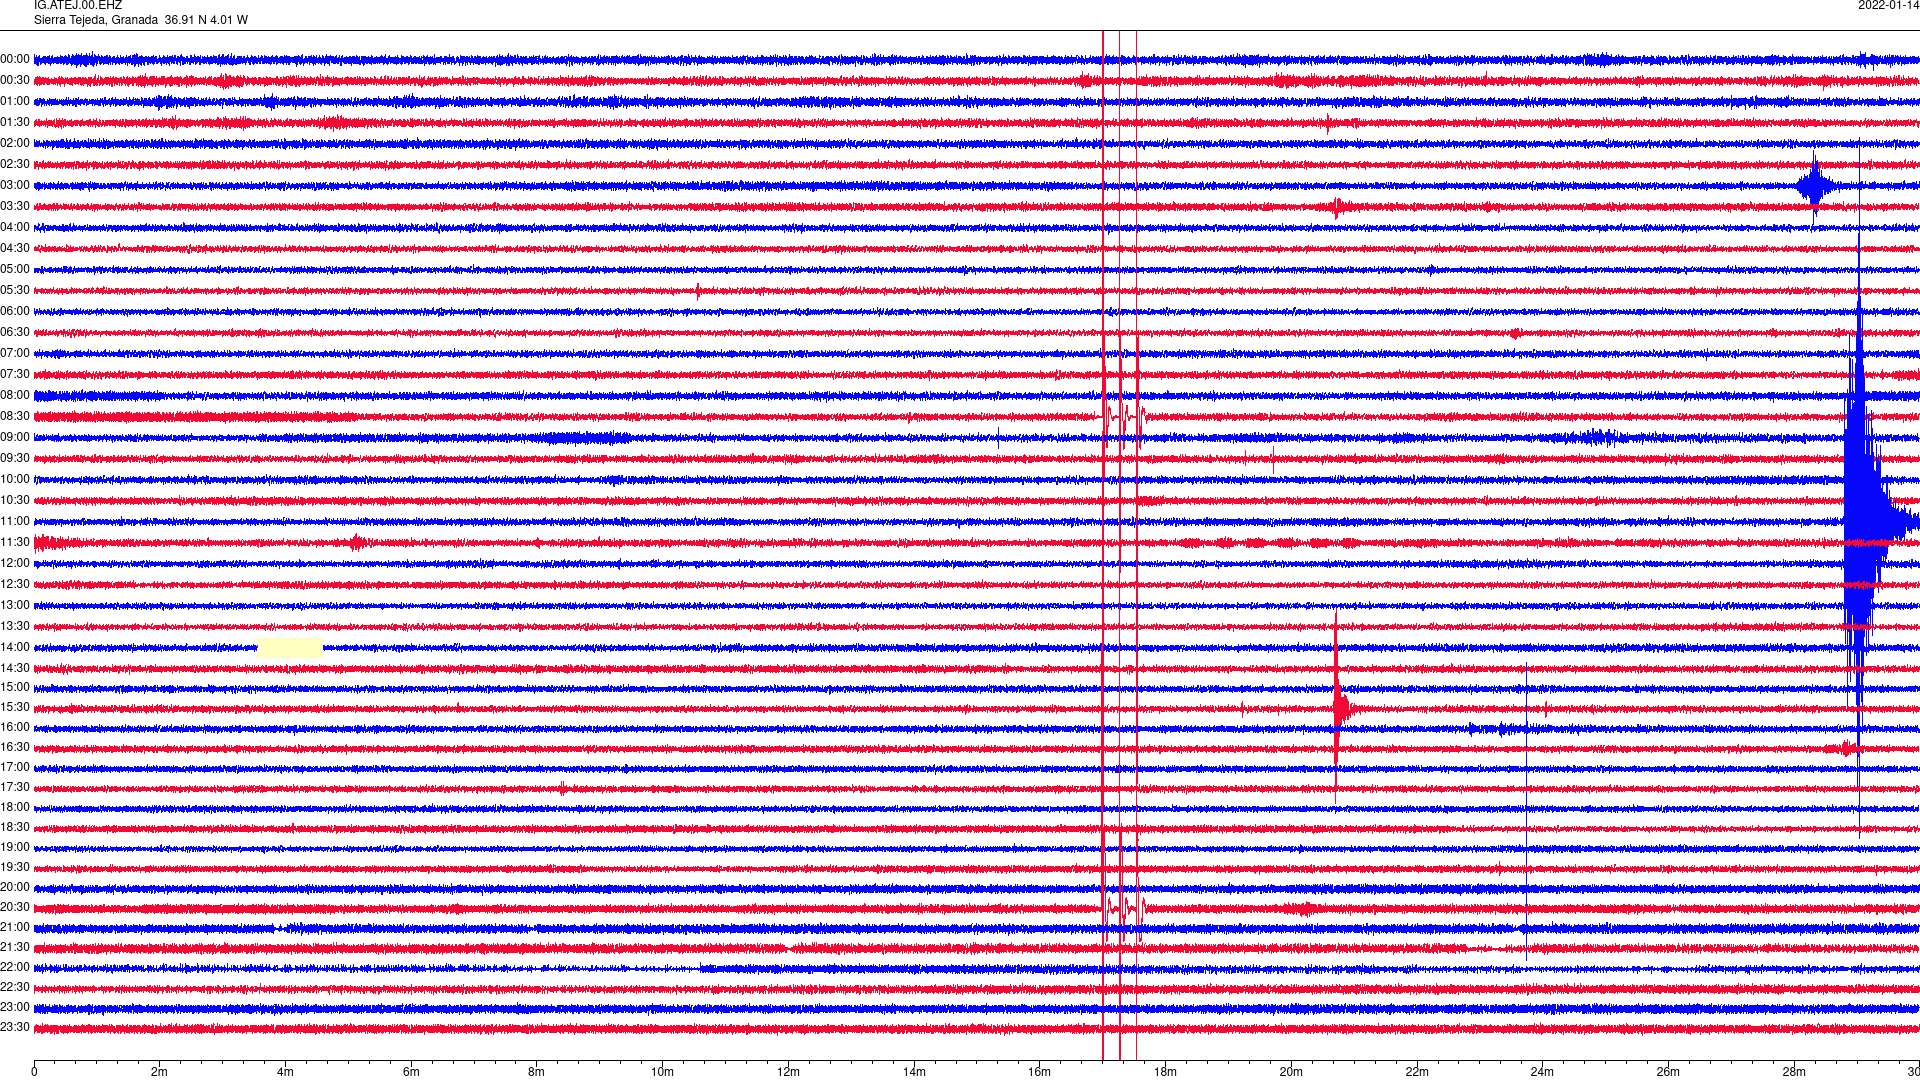Click the station code IG.ATEJ.00.EHZ

[78, 5]
